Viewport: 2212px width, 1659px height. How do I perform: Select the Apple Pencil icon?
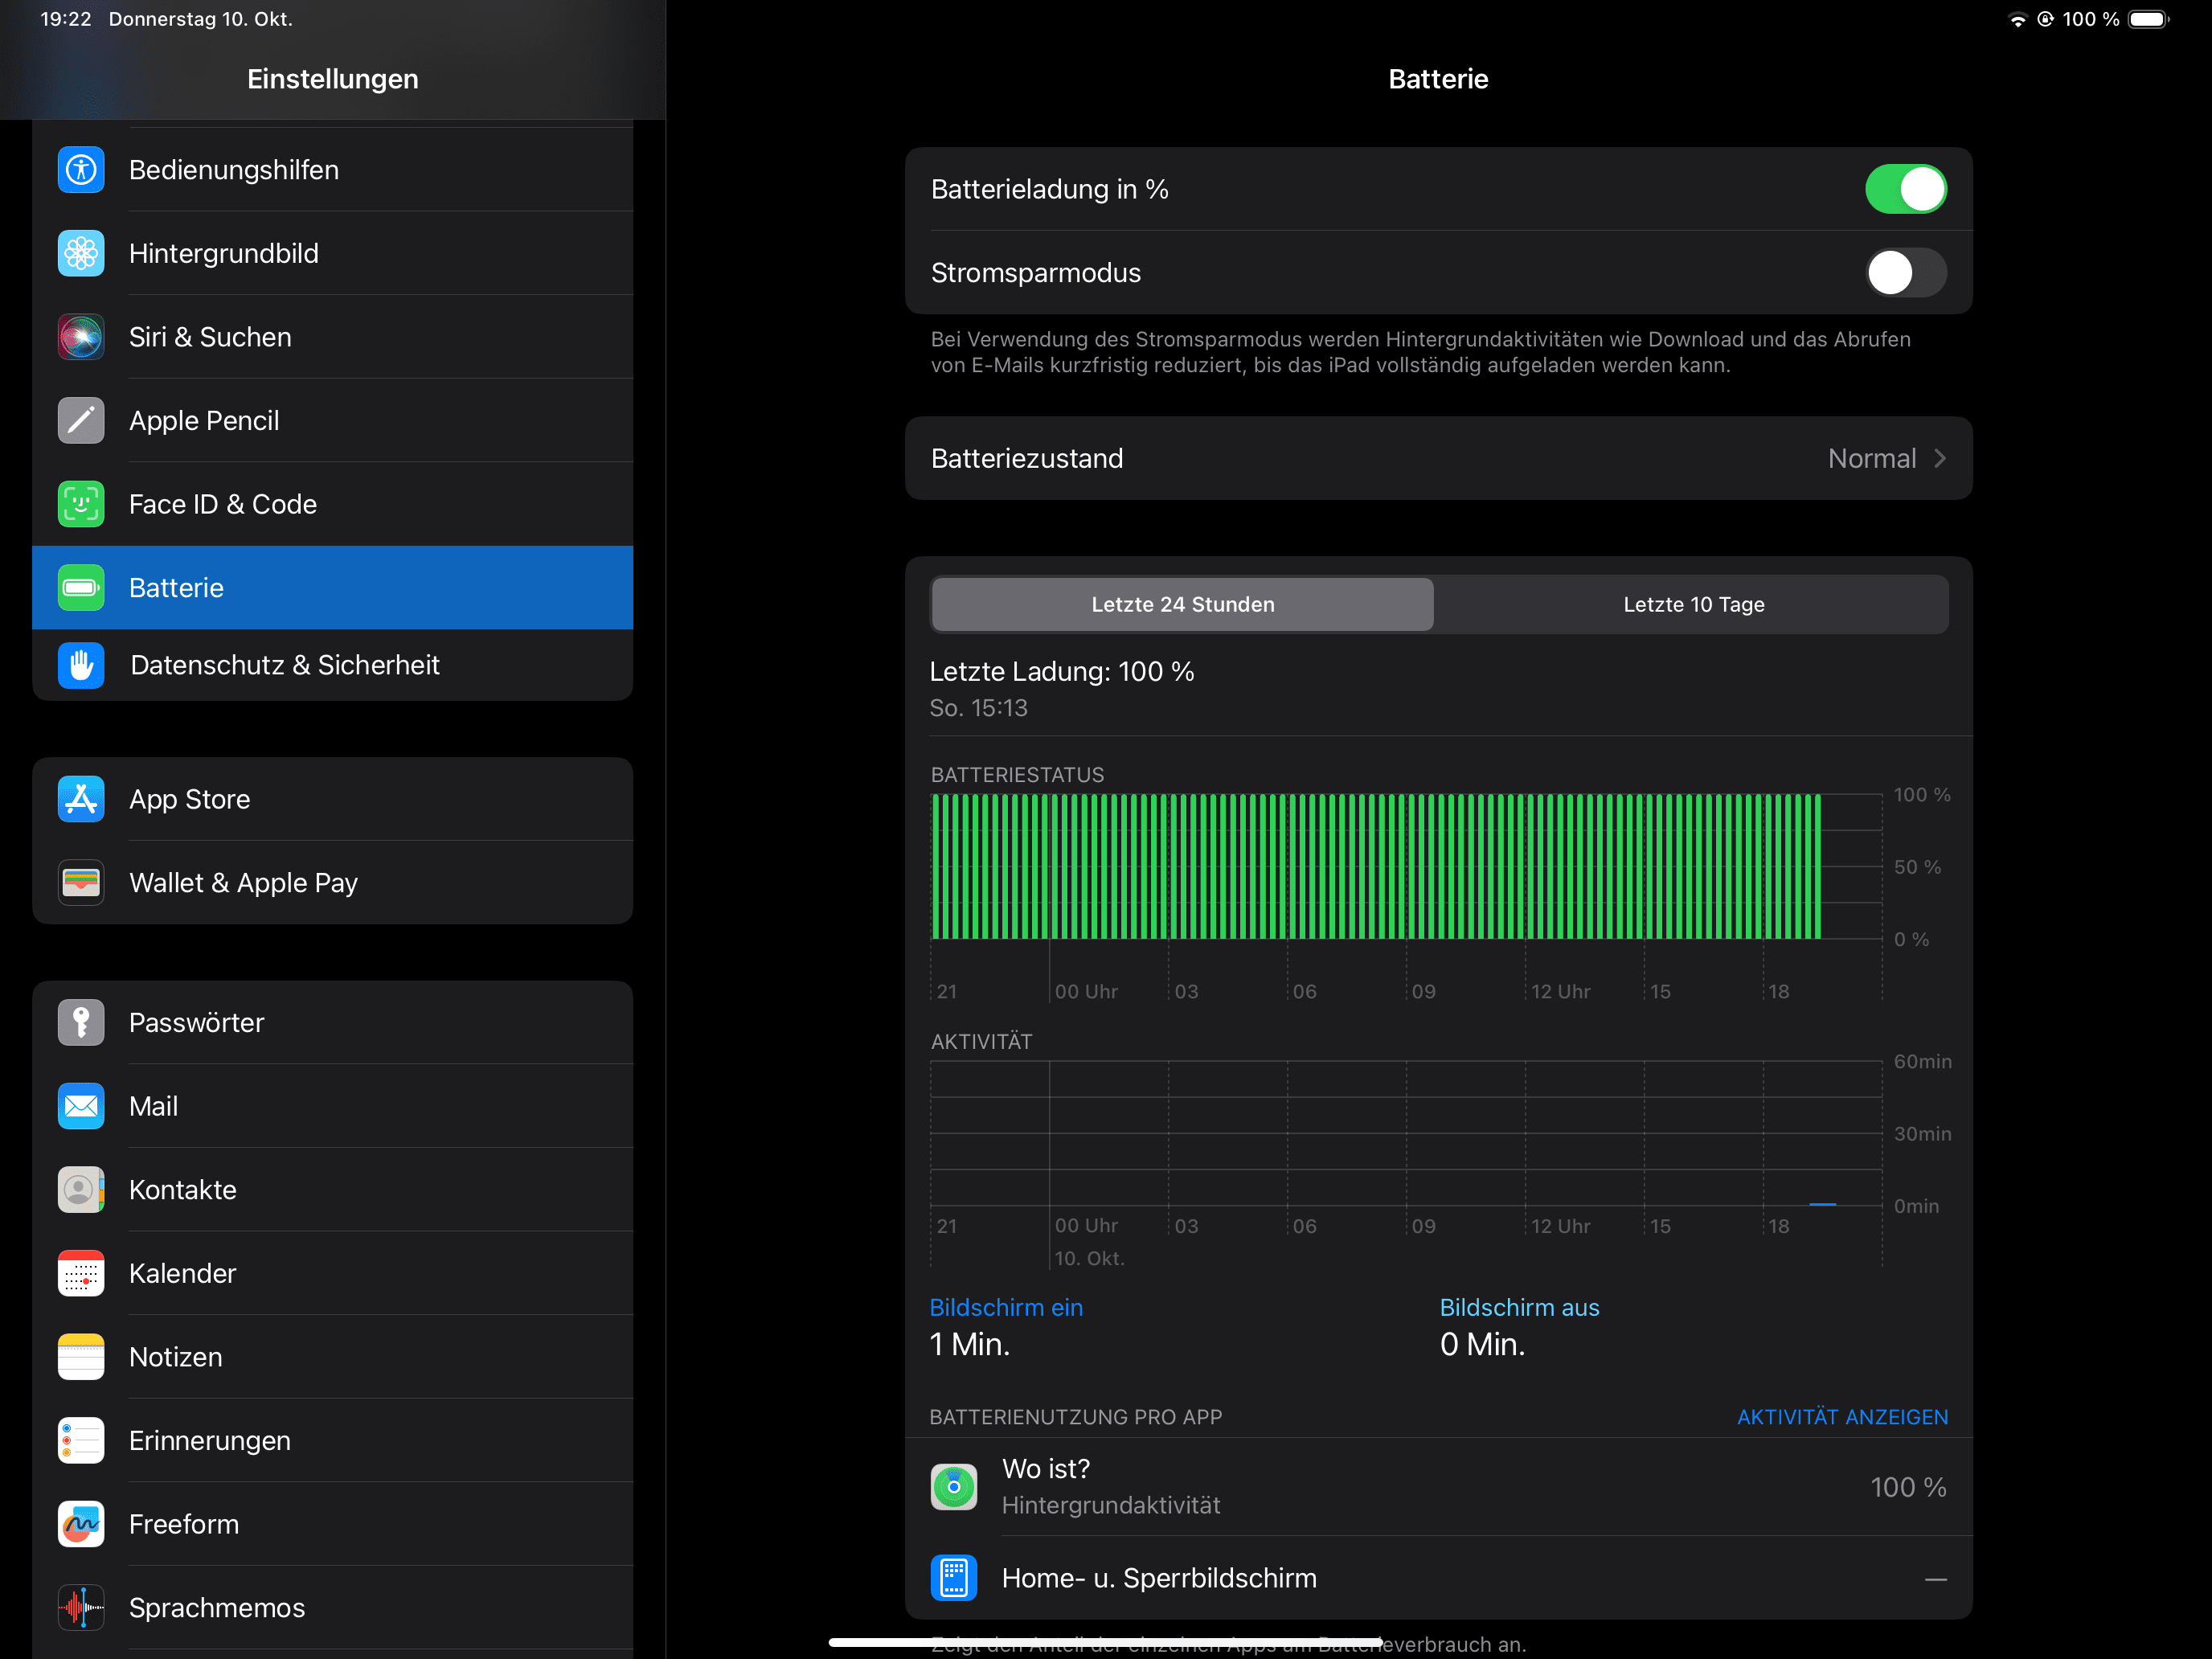click(x=81, y=421)
